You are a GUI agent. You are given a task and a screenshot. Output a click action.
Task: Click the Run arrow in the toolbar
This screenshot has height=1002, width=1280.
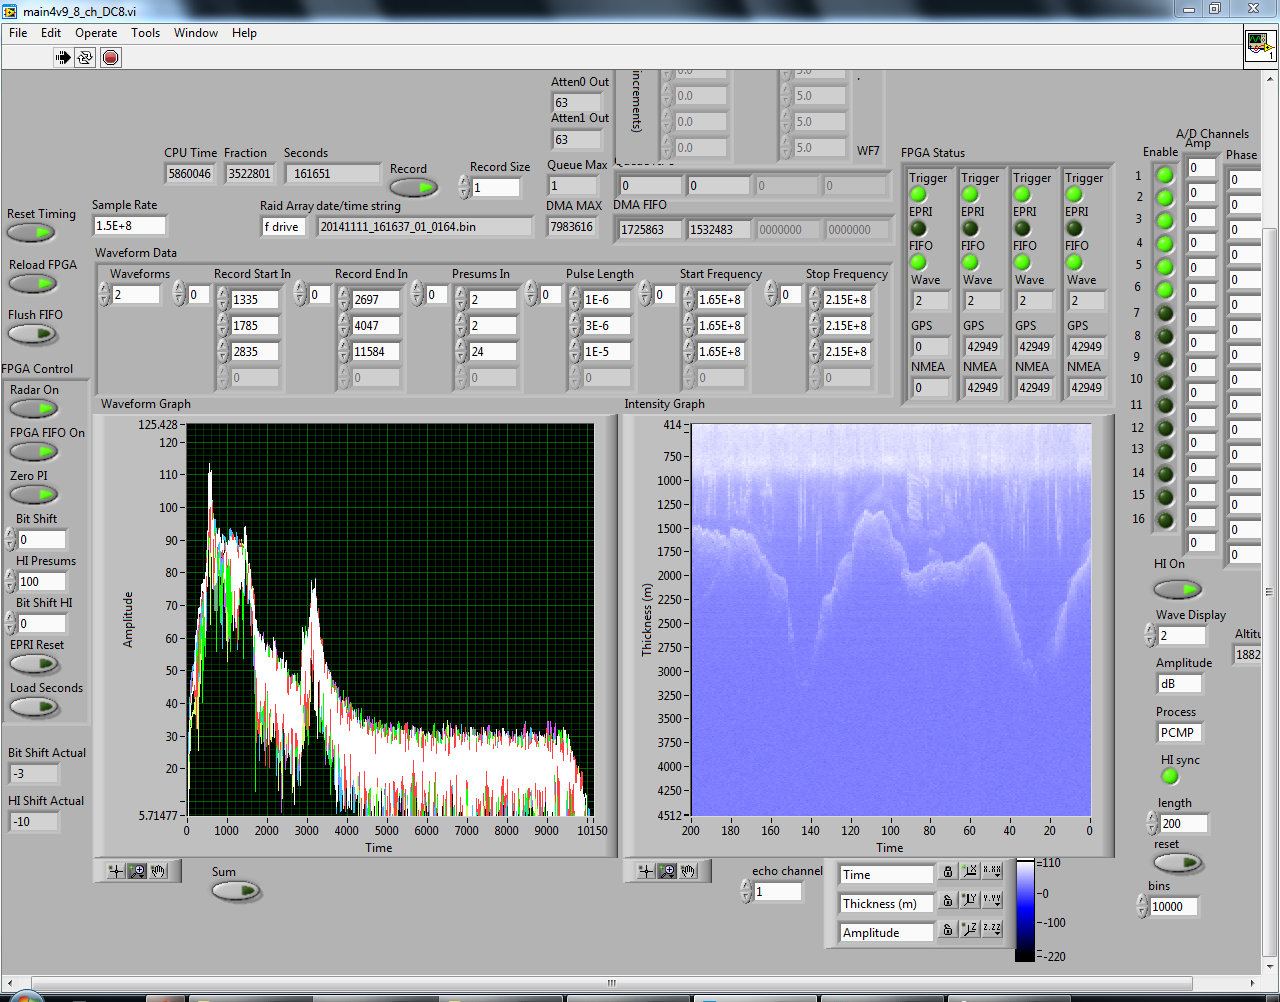[x=63, y=57]
